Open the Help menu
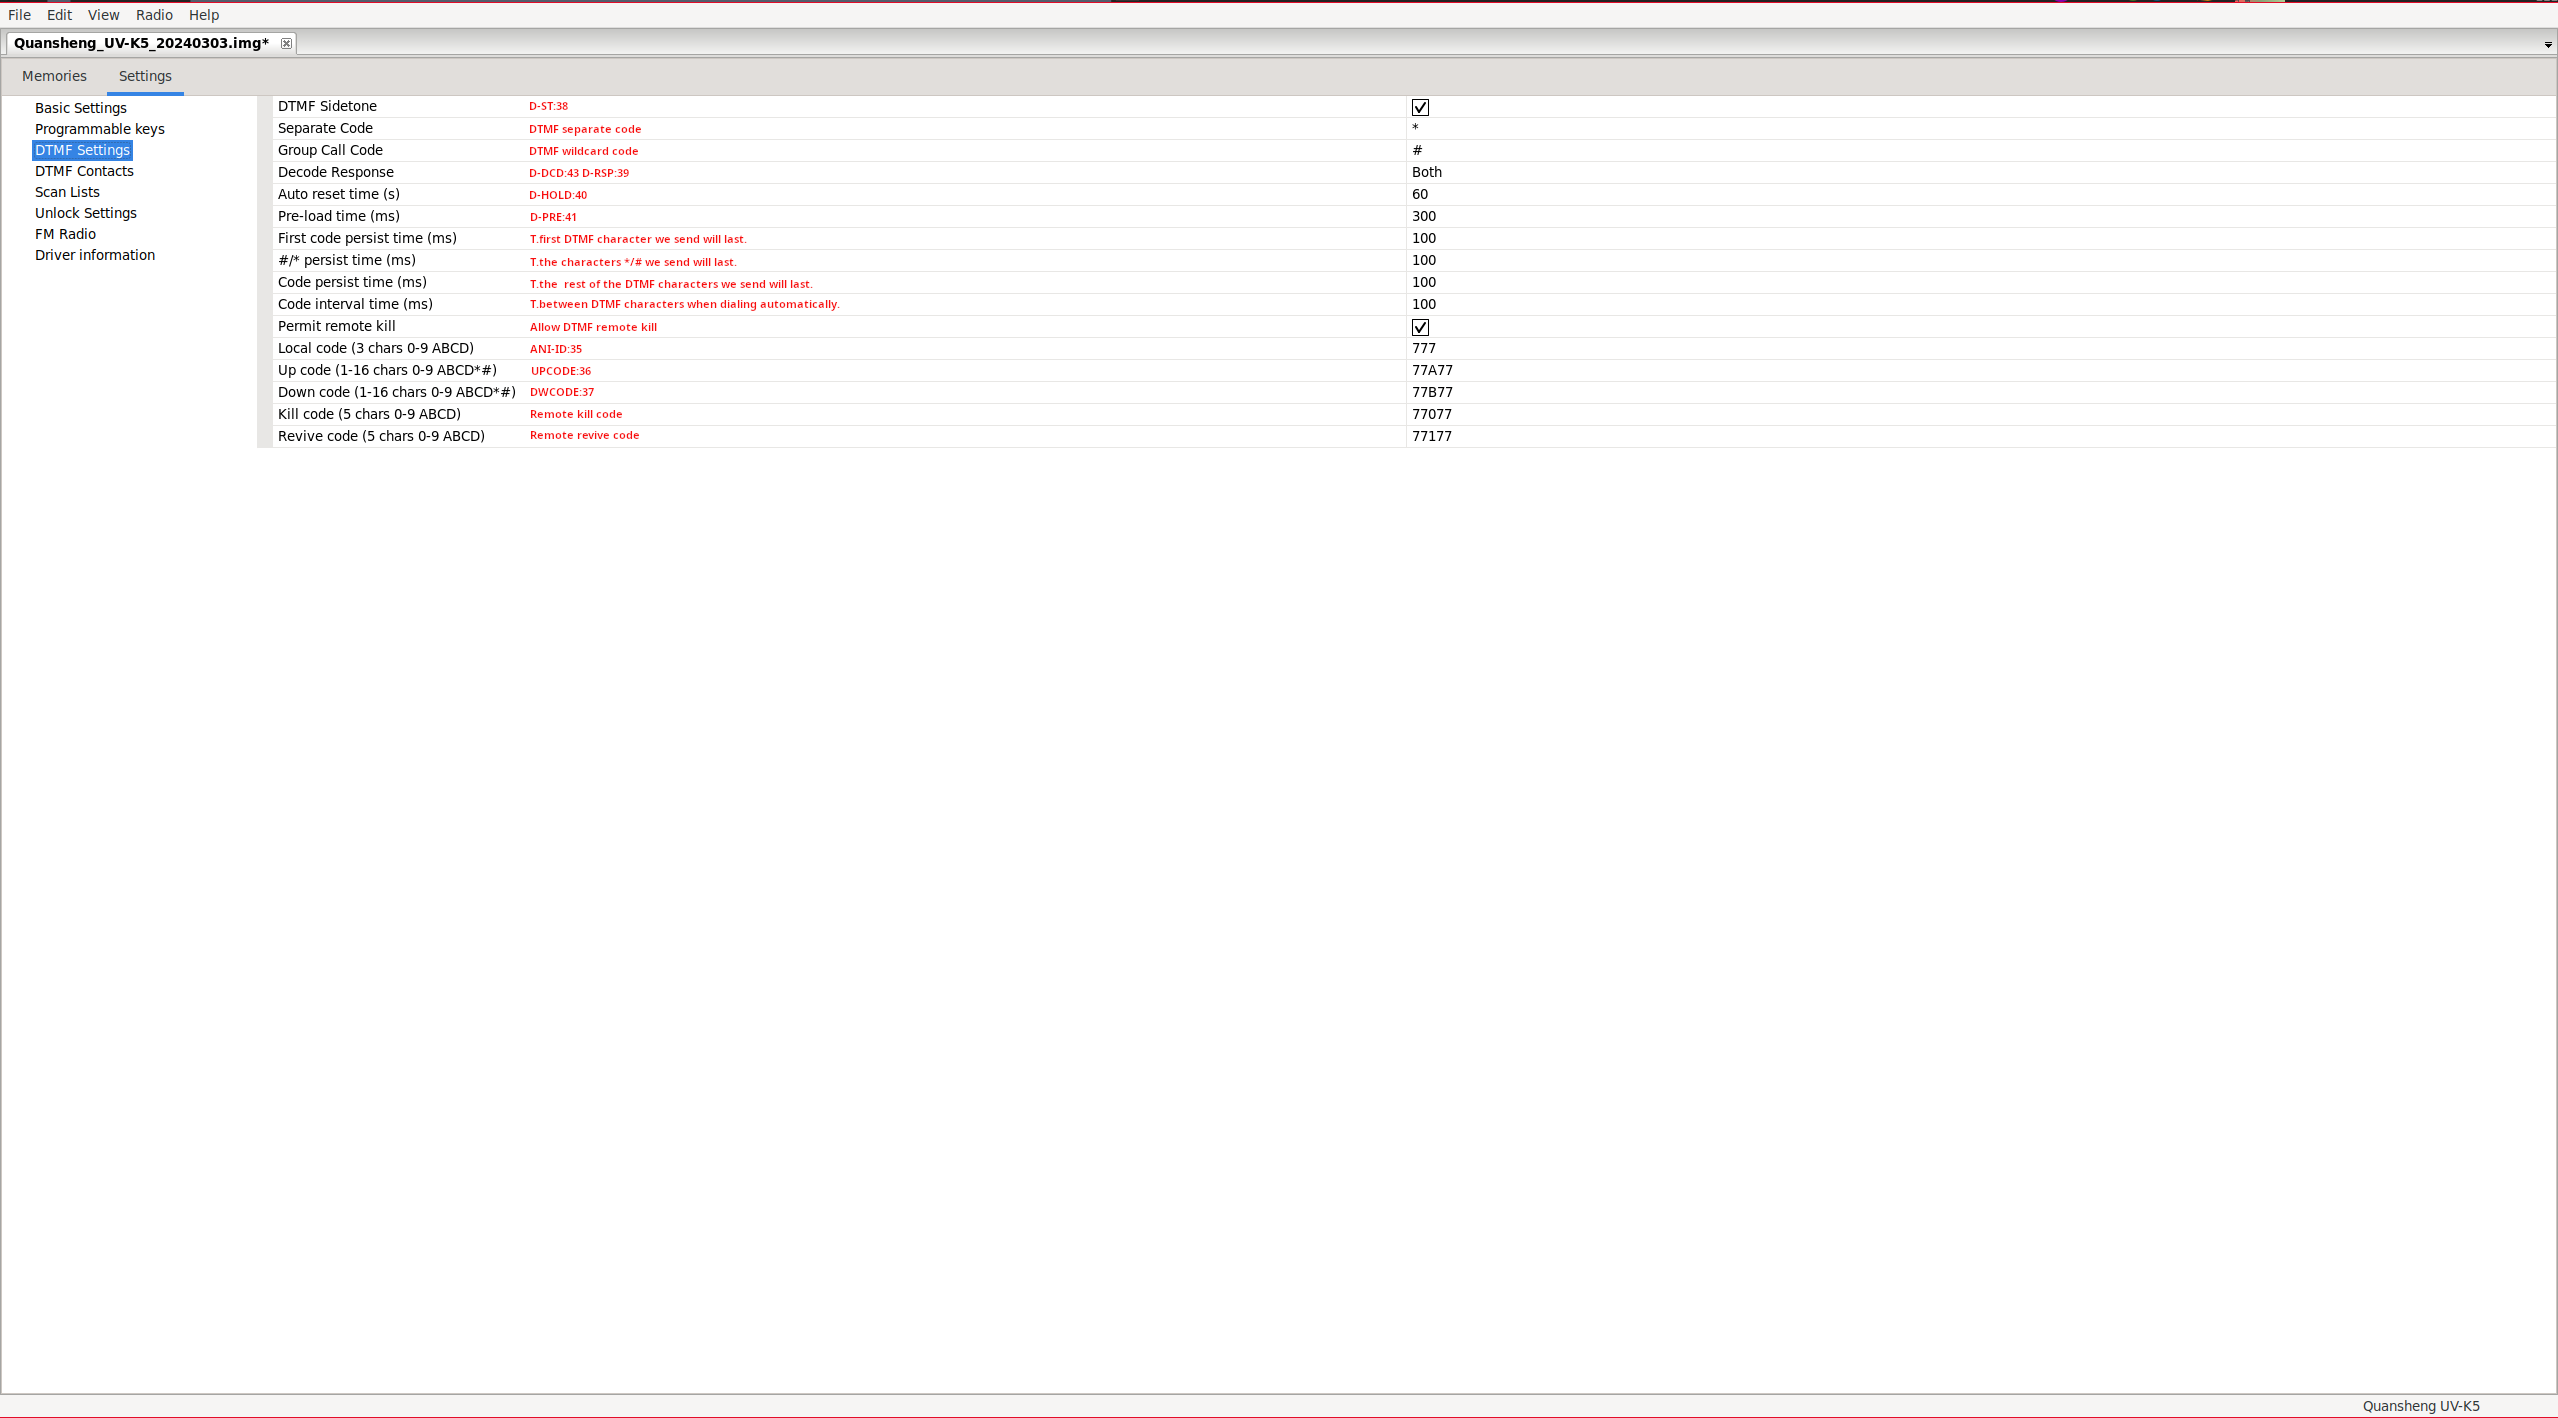The height and width of the screenshot is (1418, 2558). [203, 15]
